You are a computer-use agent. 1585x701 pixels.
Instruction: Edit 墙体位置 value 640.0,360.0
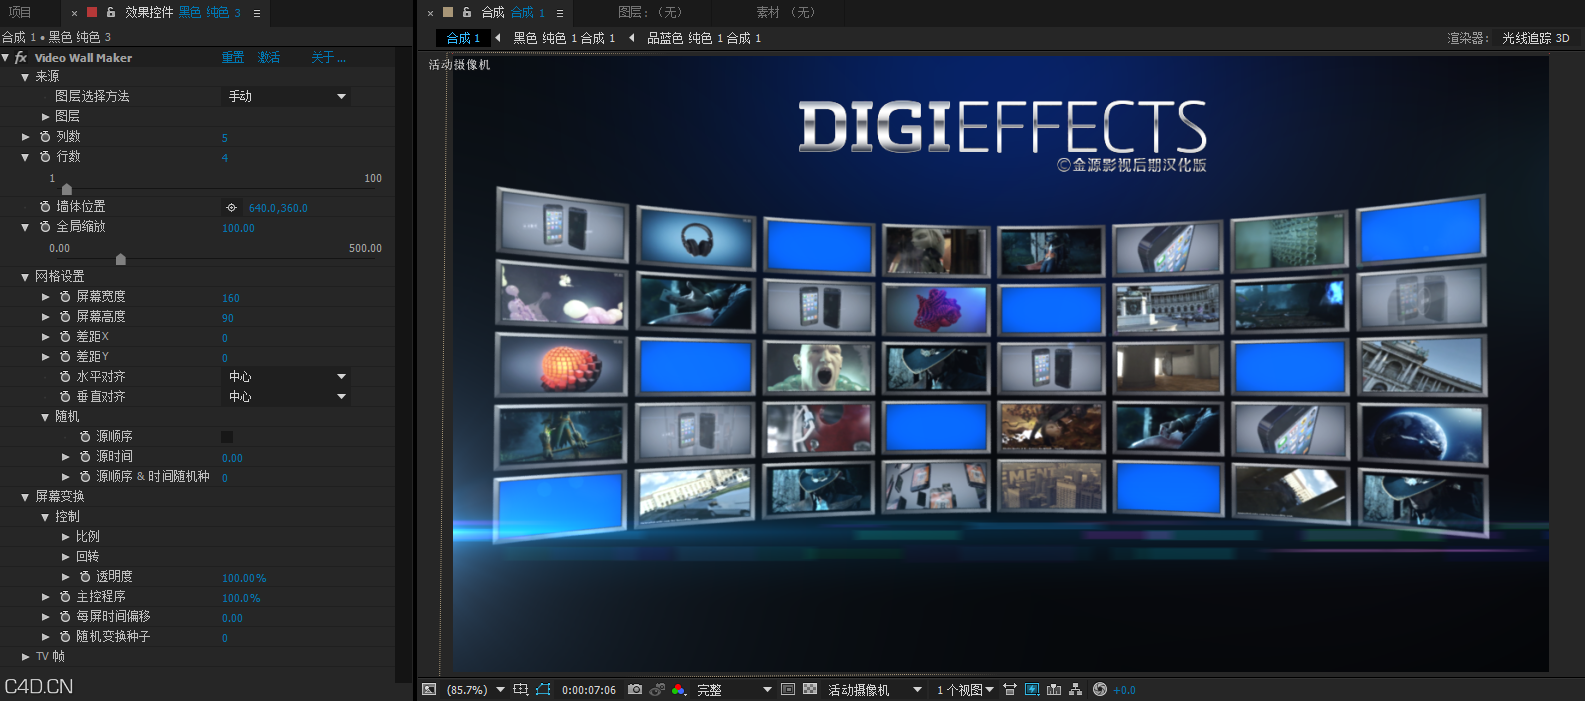click(x=278, y=208)
